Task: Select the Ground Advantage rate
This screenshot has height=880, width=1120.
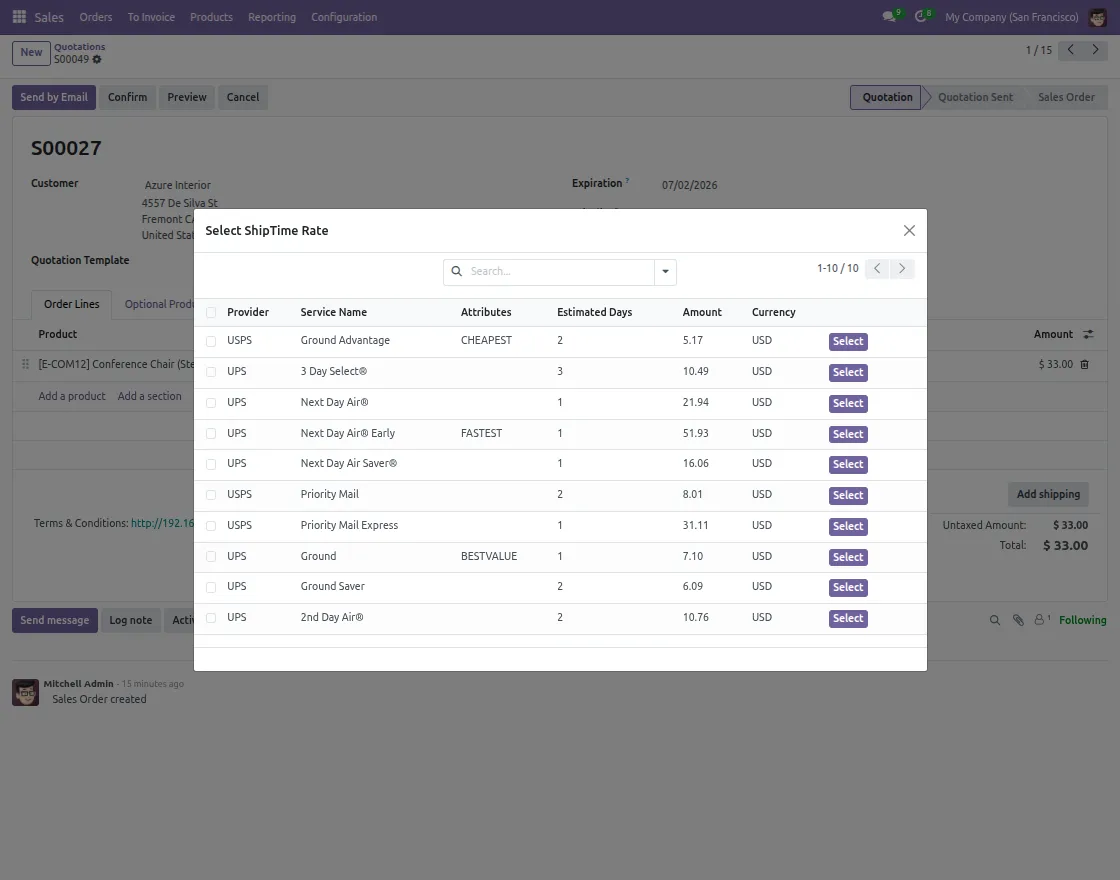Action: pyautogui.click(x=848, y=341)
